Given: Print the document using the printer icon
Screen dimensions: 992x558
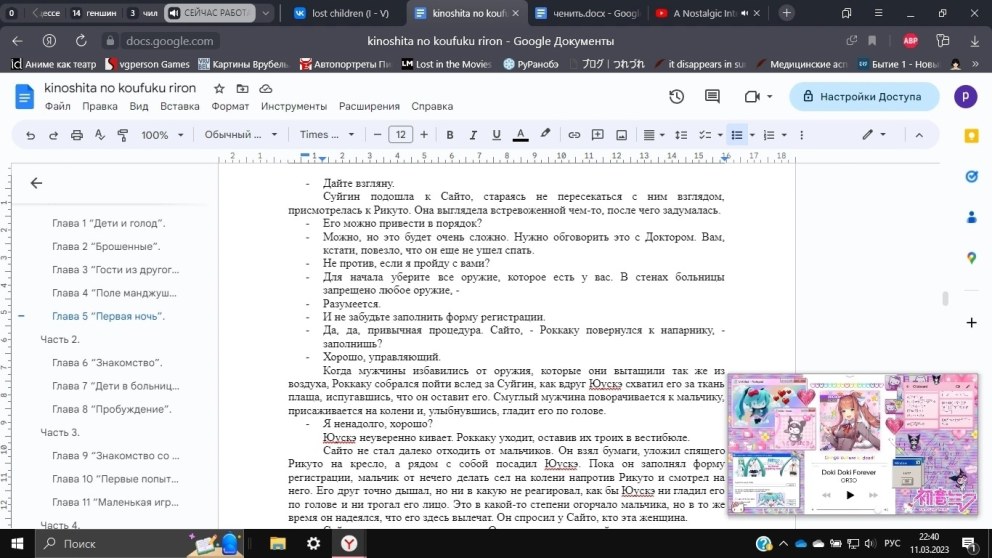Looking at the screenshot, I should (x=77, y=135).
